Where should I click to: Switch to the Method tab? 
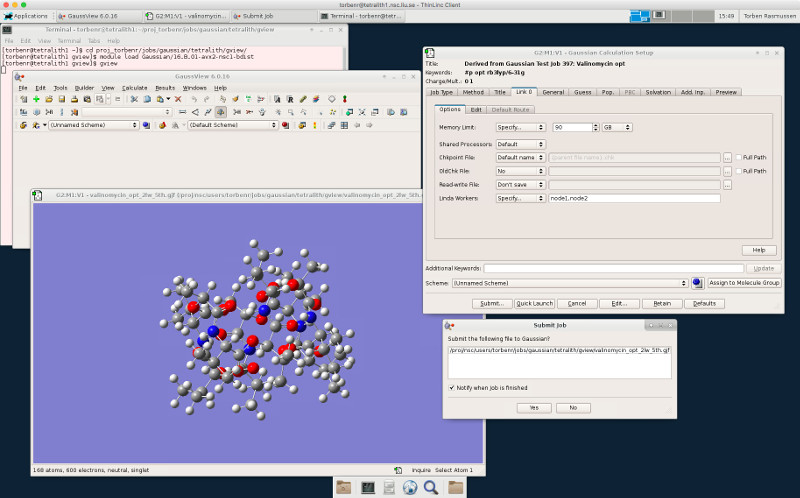click(x=472, y=92)
